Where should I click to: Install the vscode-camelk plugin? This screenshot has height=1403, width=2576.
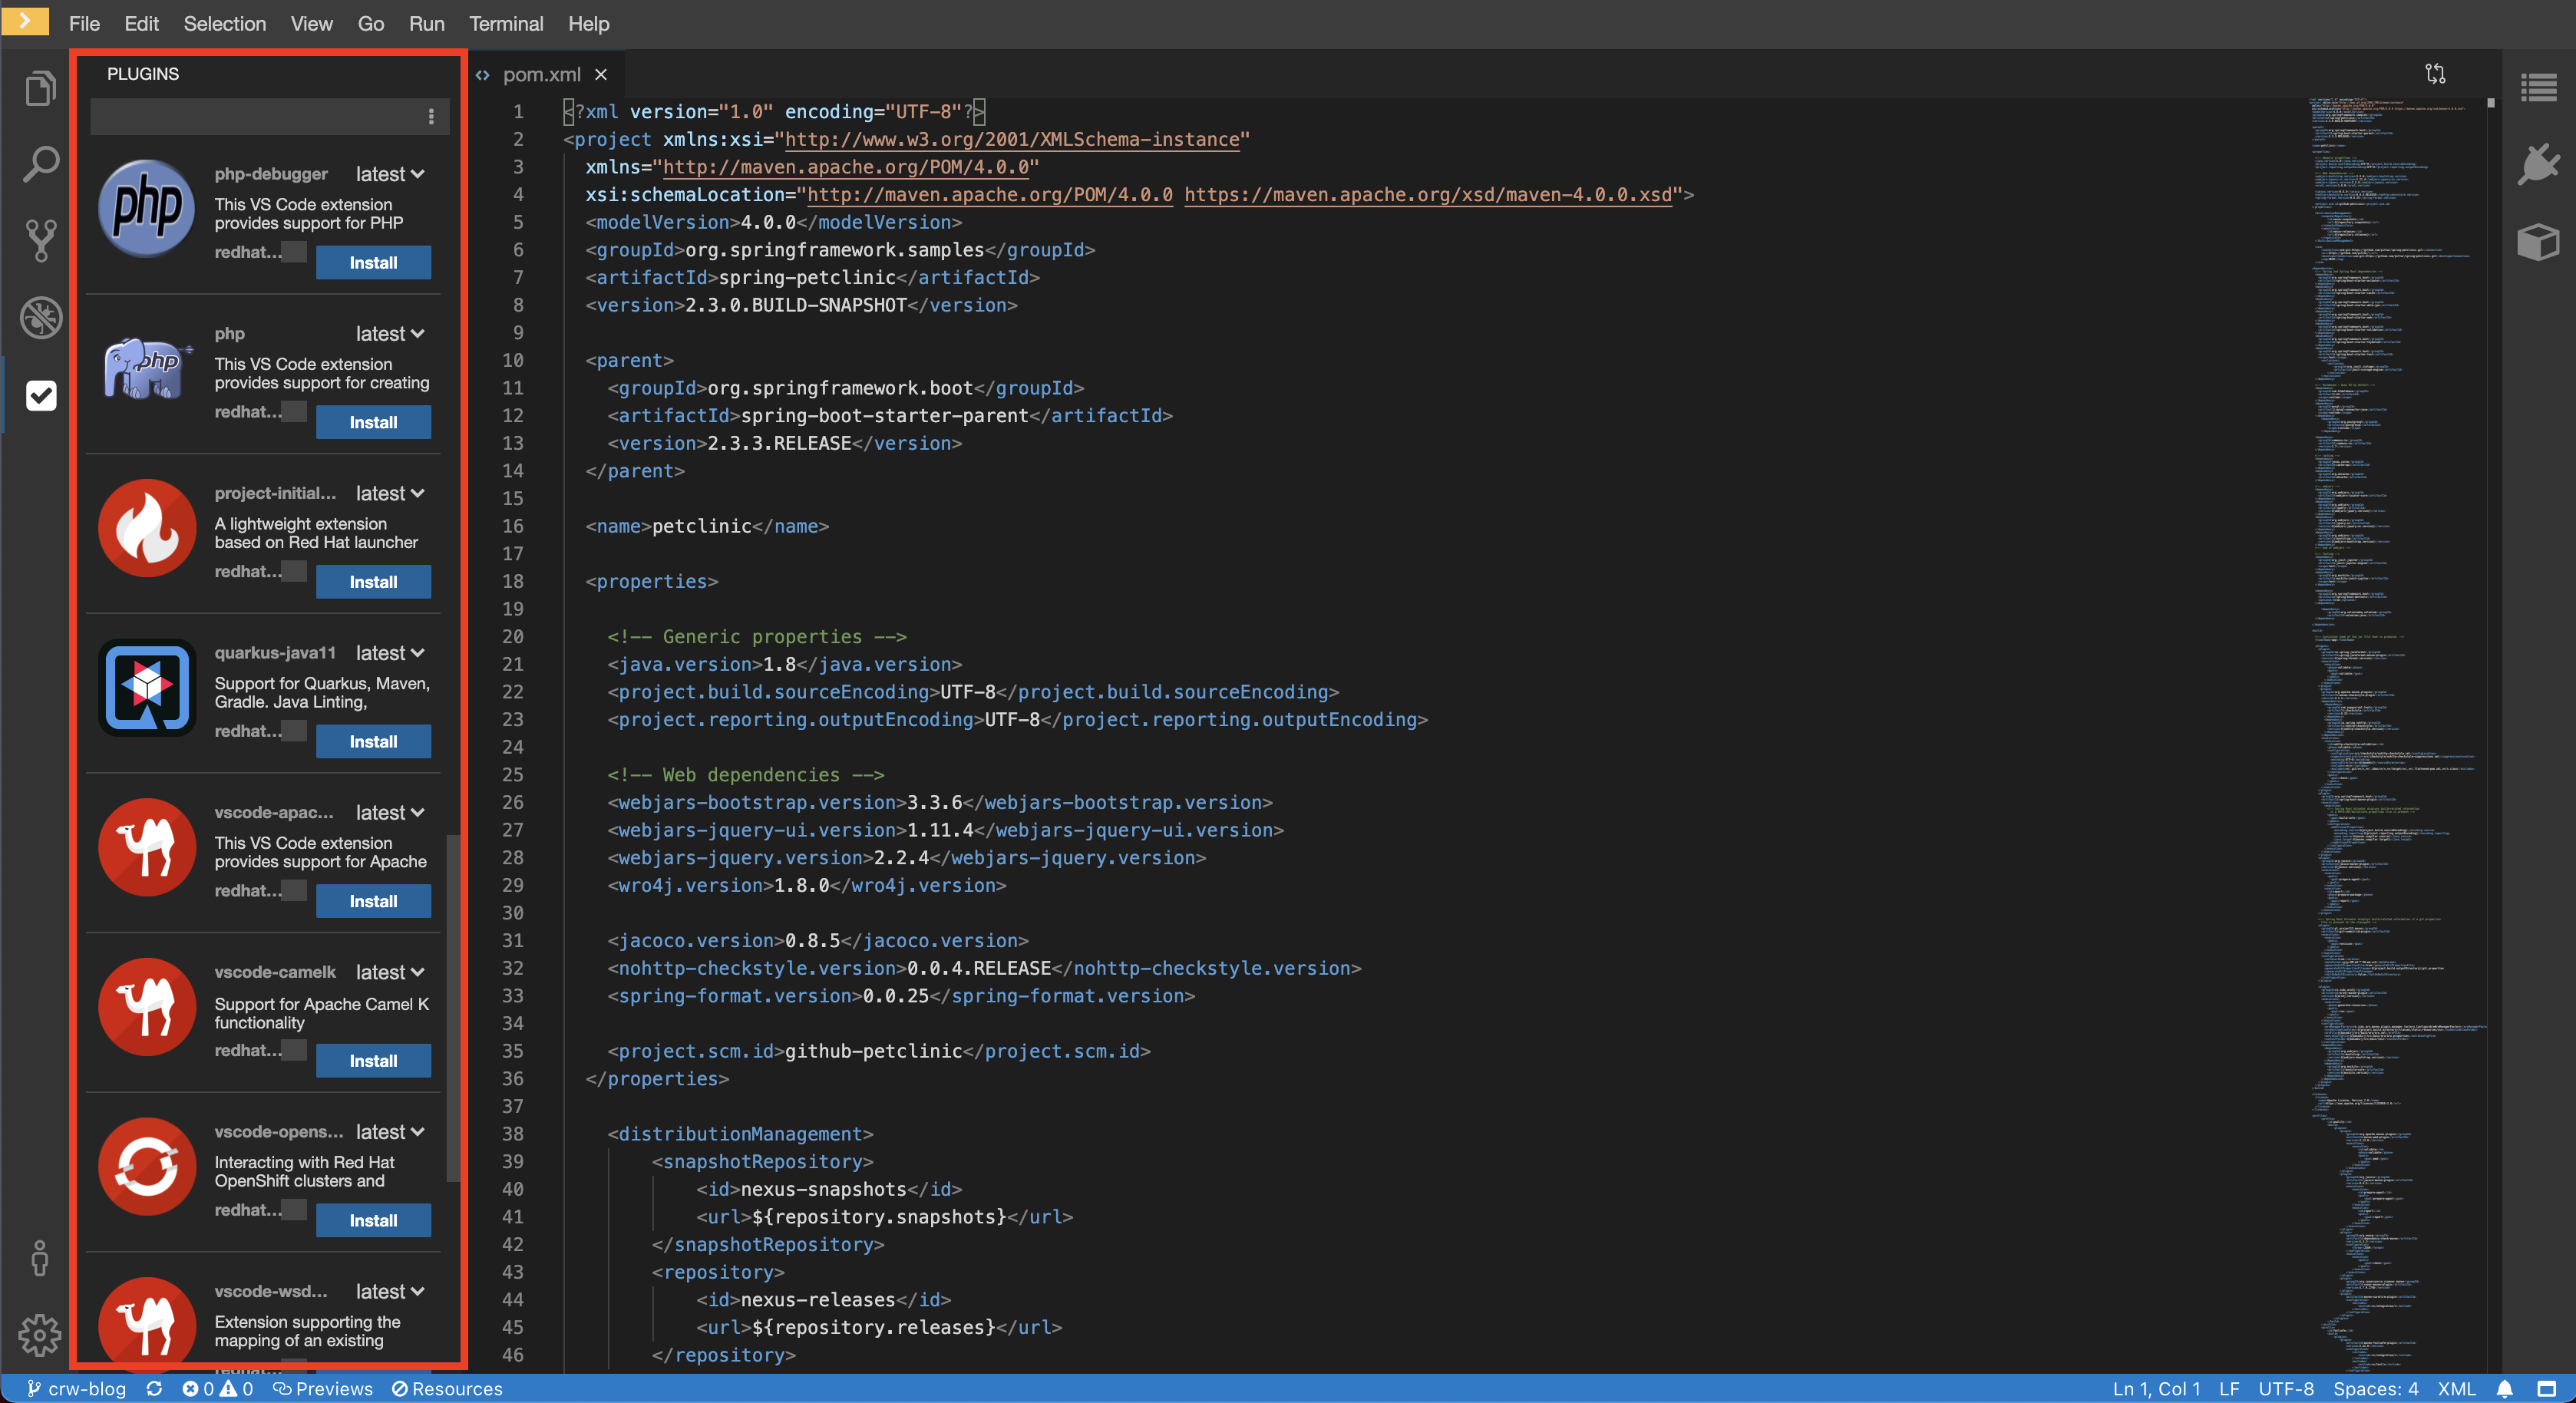373,1061
